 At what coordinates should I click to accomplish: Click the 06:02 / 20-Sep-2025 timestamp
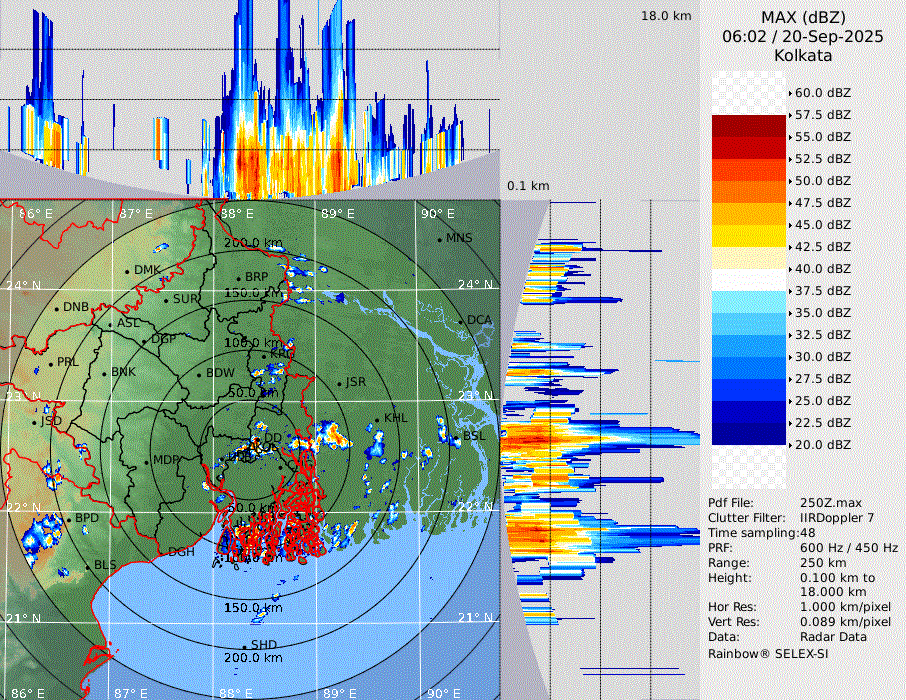pos(803,36)
